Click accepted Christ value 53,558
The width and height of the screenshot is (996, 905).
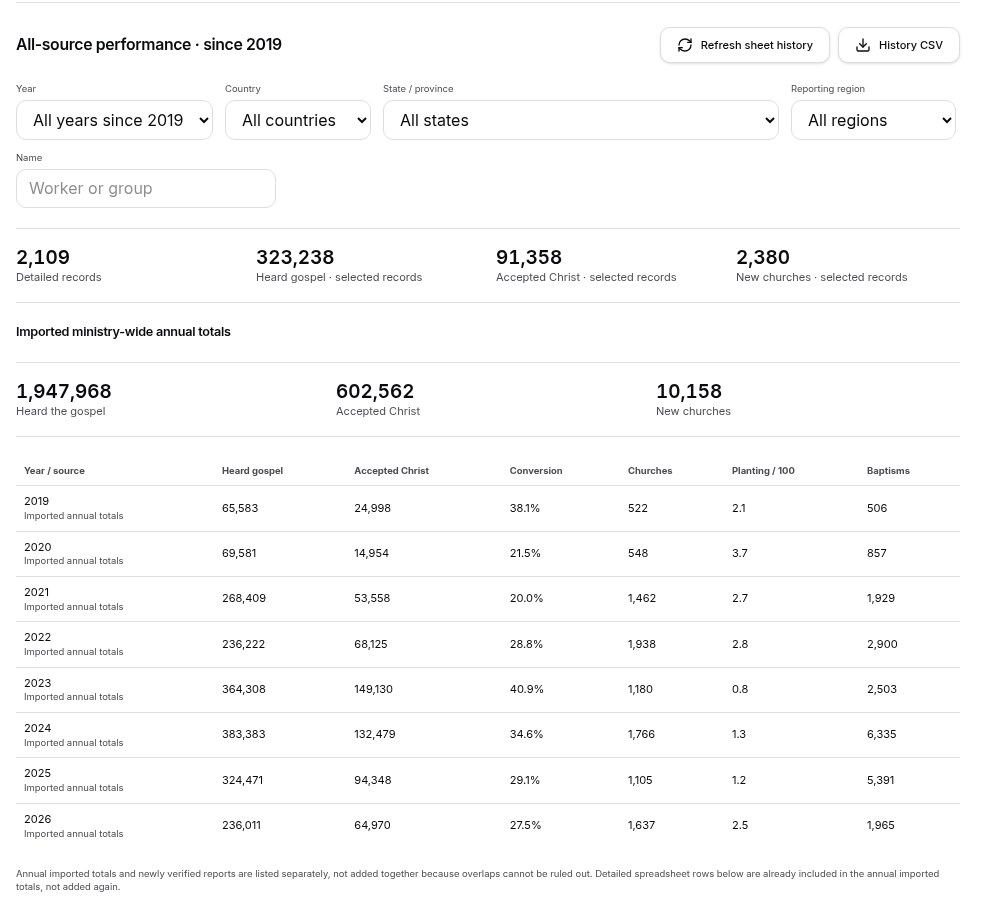[372, 598]
